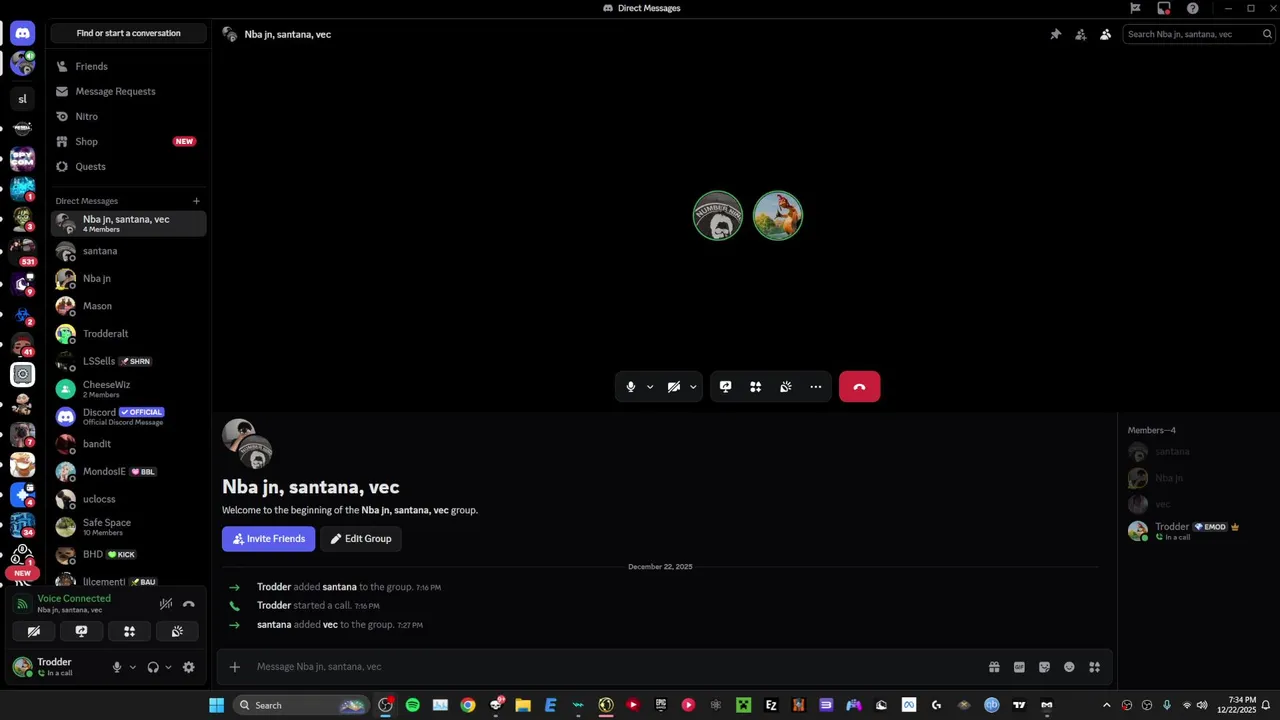Click the plus attach button in message box
The image size is (1280, 720).
234,667
